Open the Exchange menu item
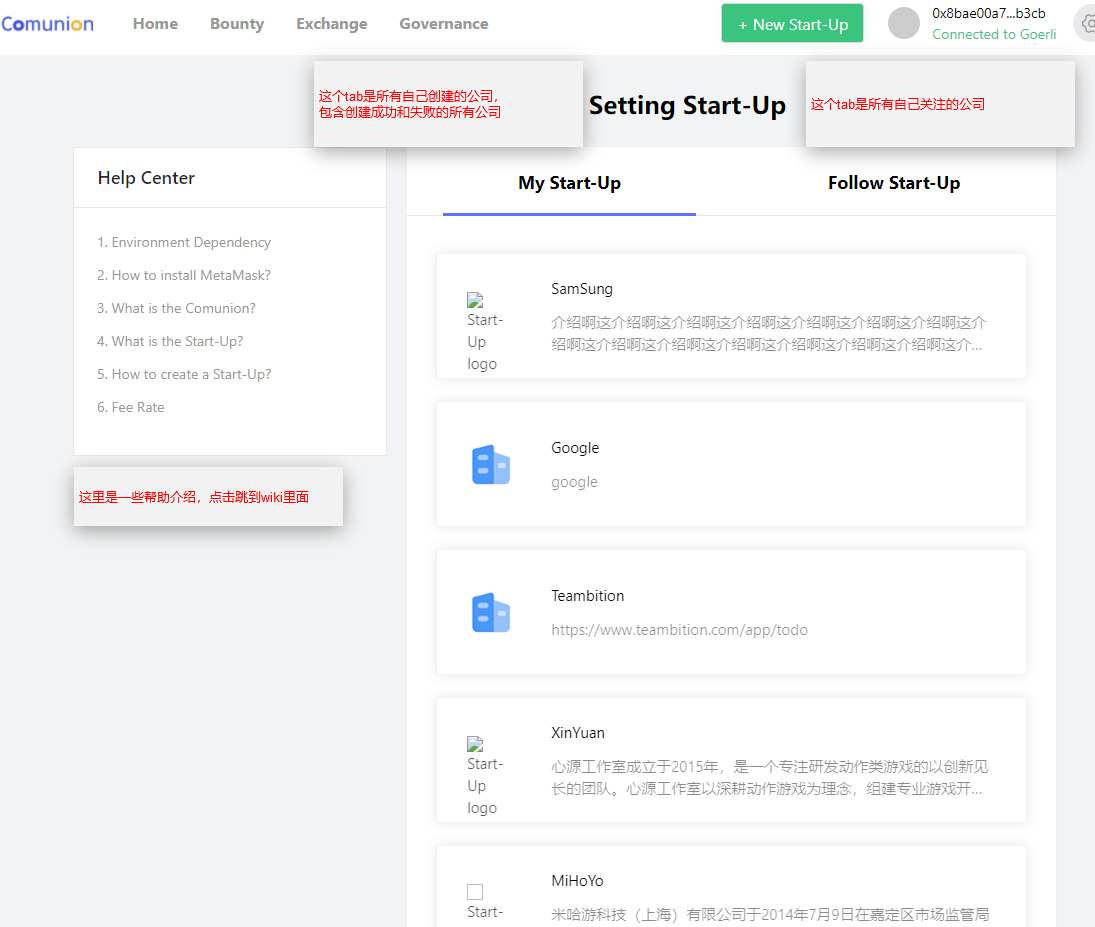The width and height of the screenshot is (1095, 927). 332,24
